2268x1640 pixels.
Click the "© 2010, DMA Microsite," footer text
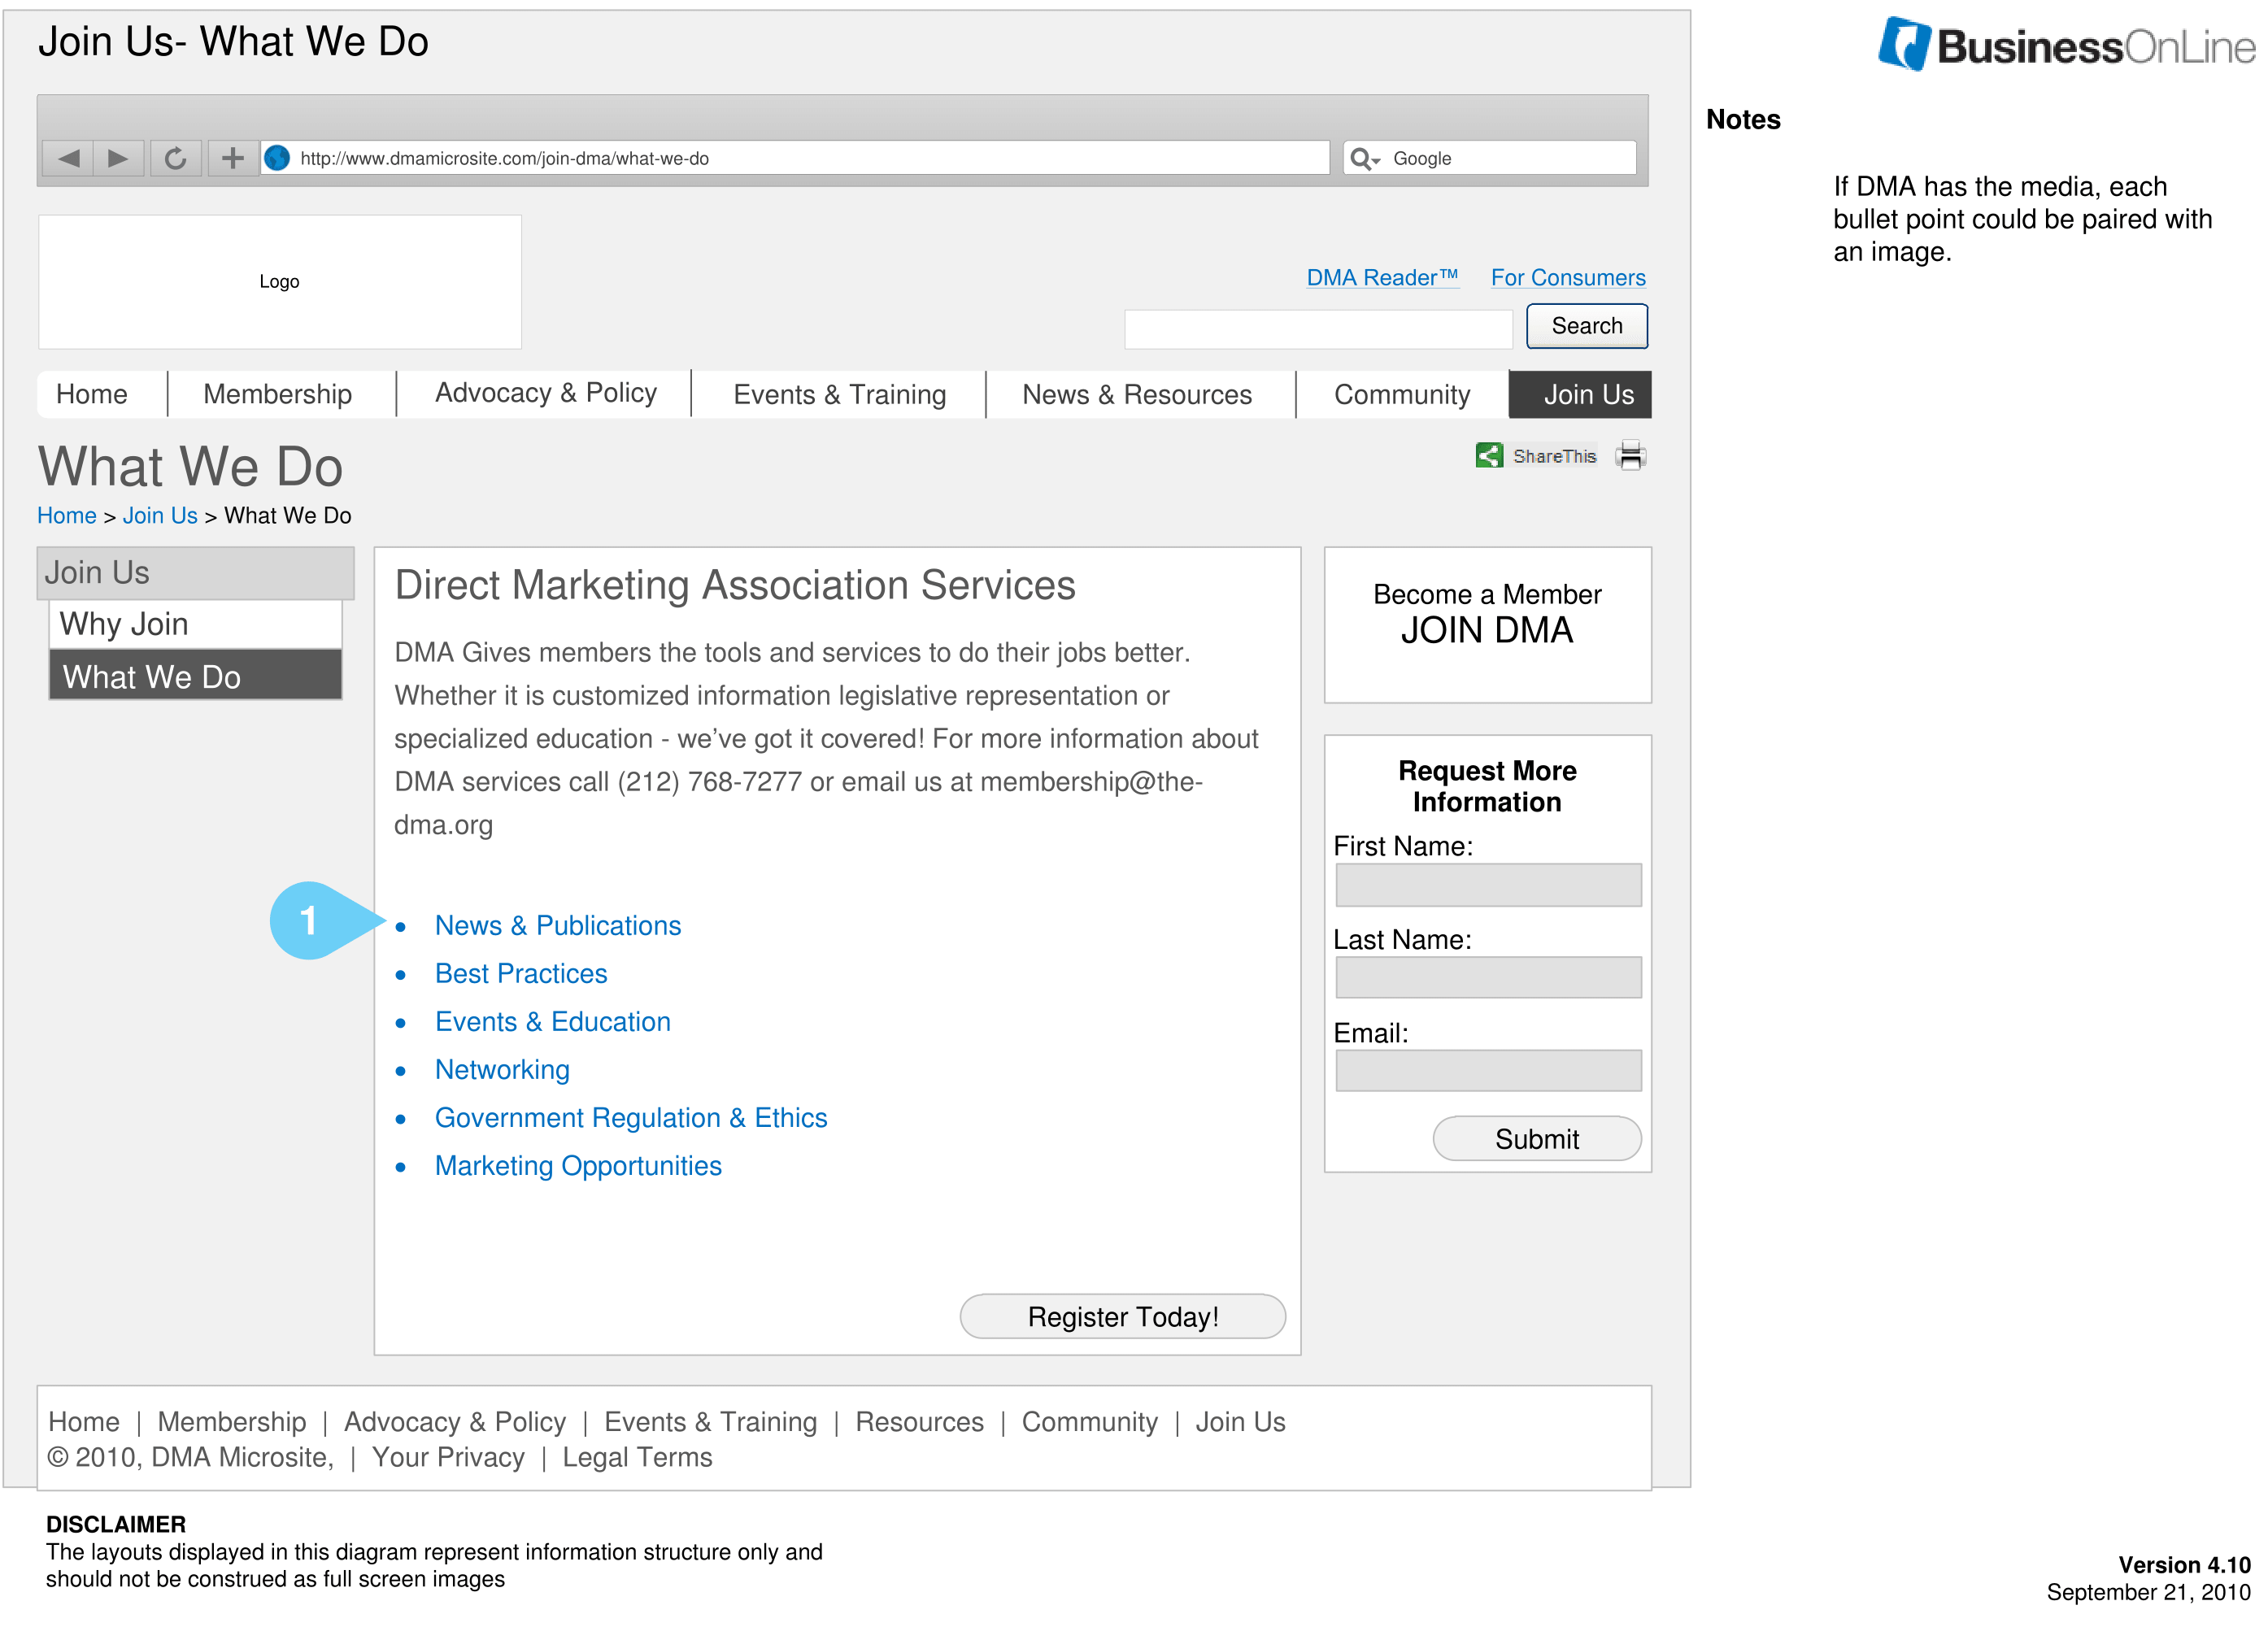point(191,1457)
